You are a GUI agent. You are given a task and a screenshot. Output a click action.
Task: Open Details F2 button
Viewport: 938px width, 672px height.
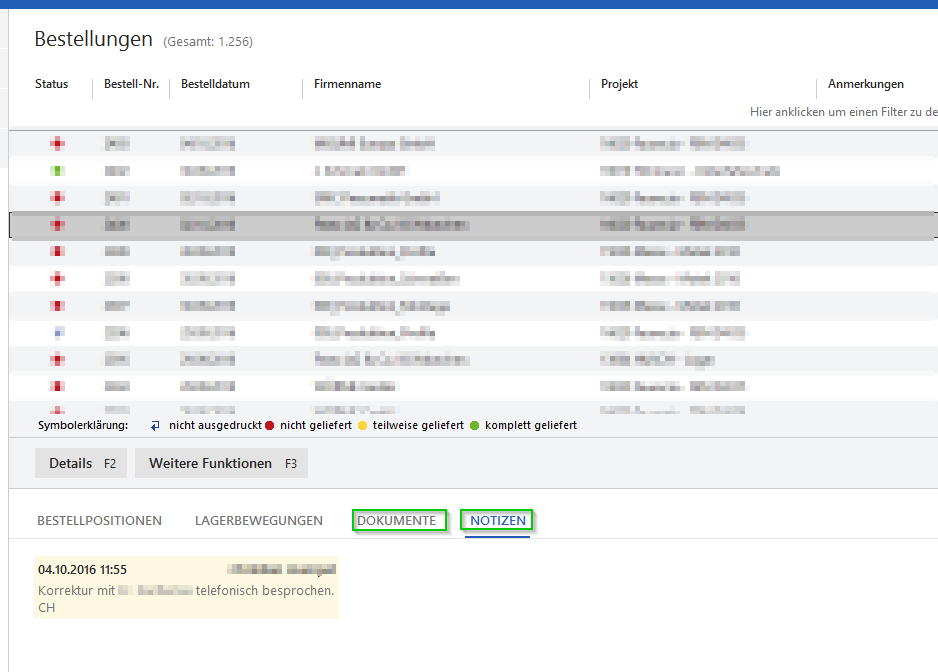click(81, 463)
